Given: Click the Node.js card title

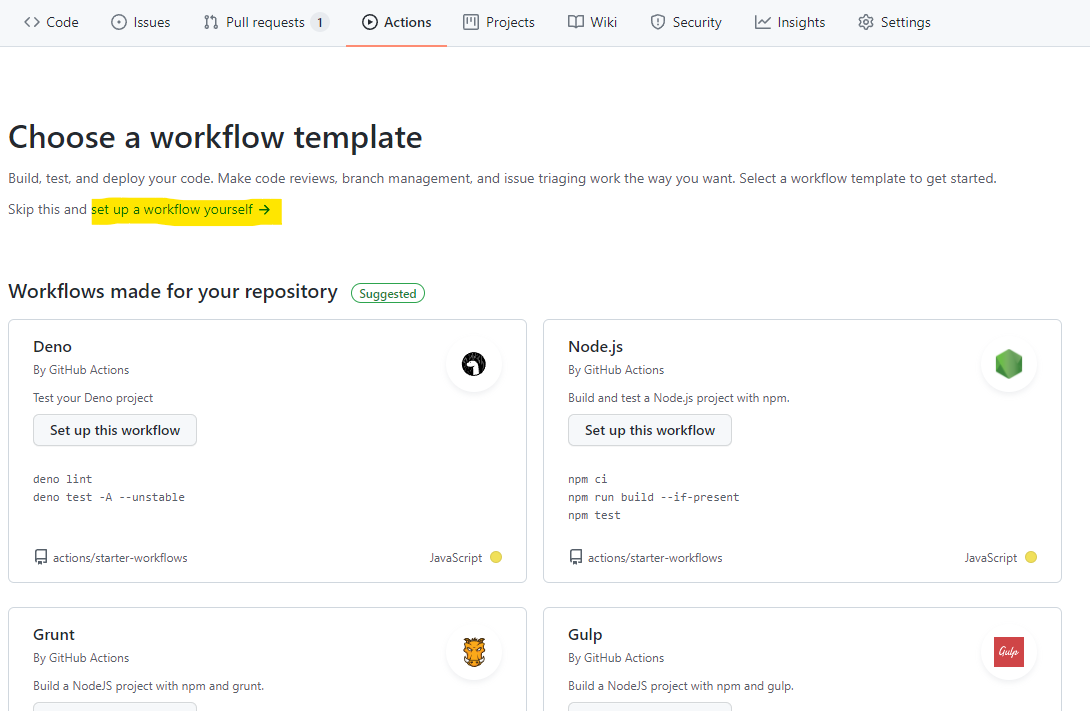Looking at the screenshot, I should click(596, 346).
